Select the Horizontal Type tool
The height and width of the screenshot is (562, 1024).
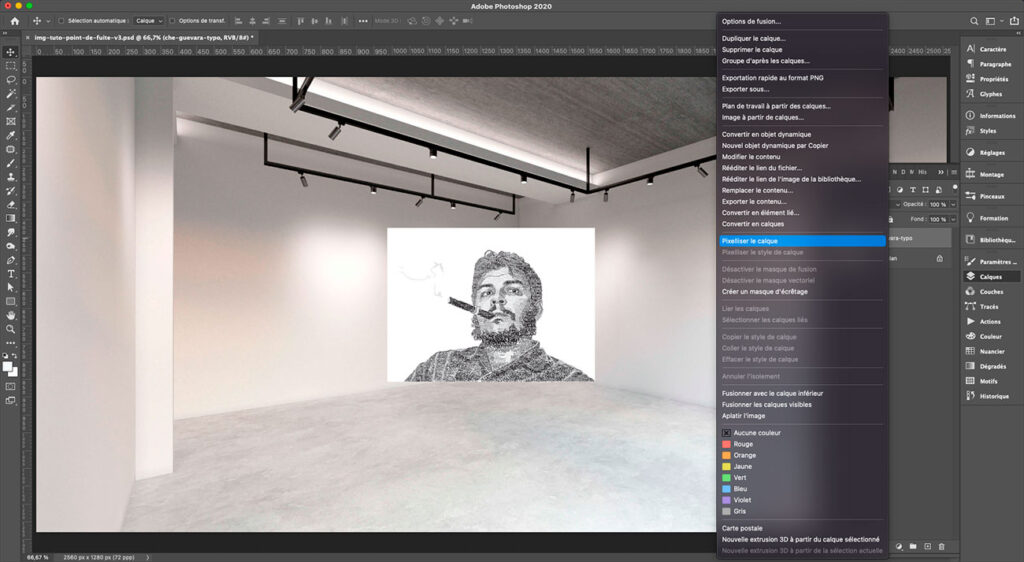[x=10, y=273]
